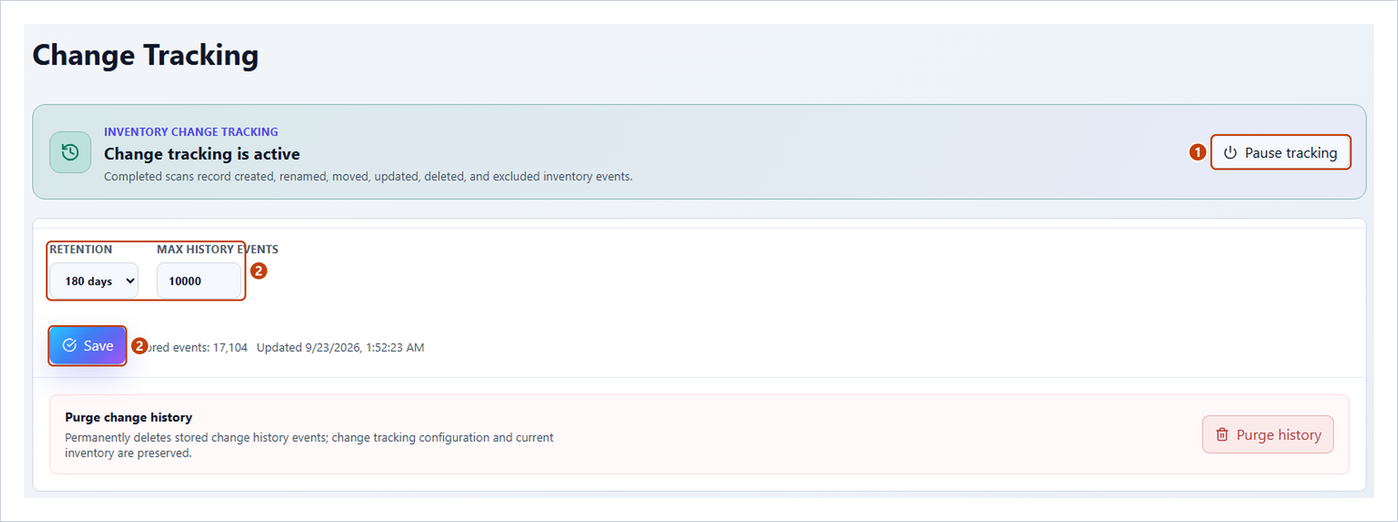The image size is (1398, 522).
Task: Save the change tracking settings
Action: [x=88, y=345]
